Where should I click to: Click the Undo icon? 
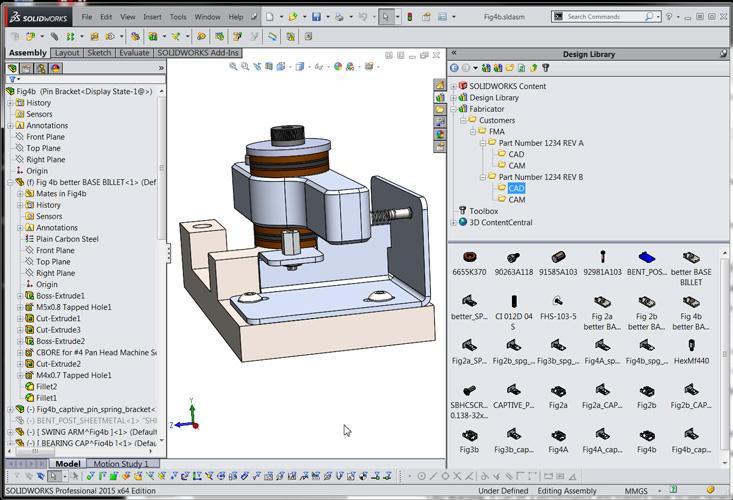coord(363,17)
